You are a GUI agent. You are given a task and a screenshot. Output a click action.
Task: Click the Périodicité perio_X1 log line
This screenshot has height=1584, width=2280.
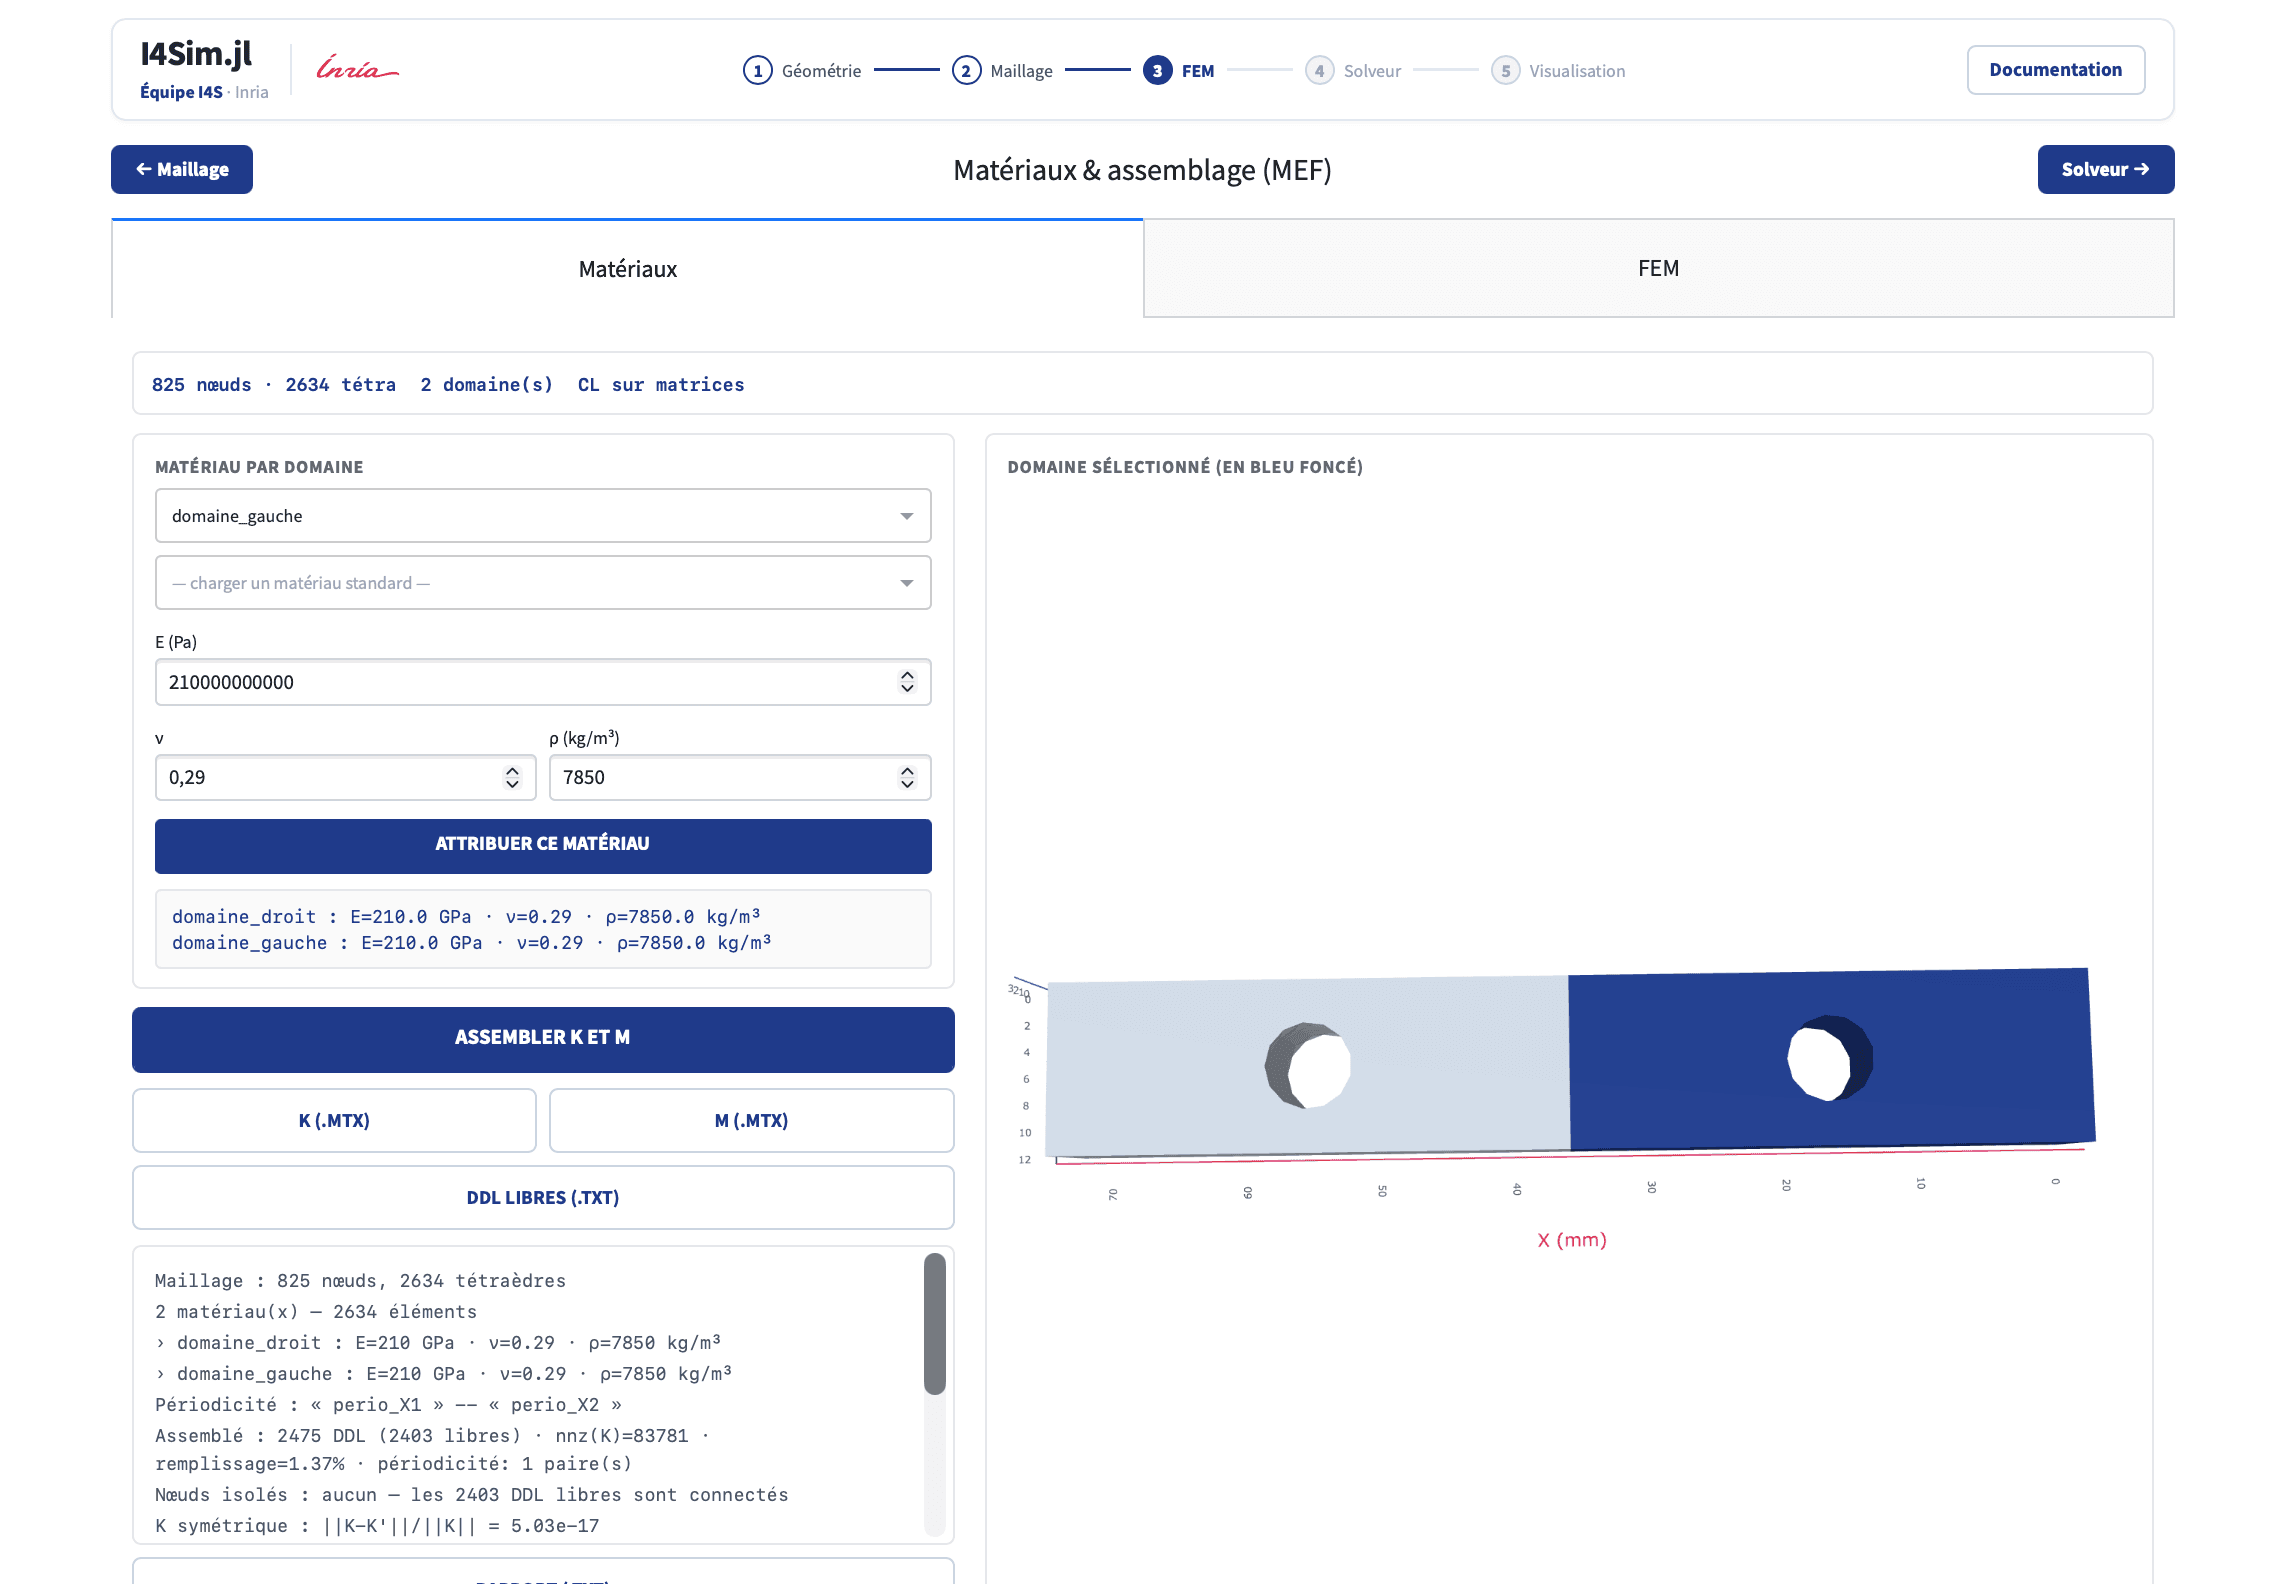pyautogui.click(x=388, y=1405)
